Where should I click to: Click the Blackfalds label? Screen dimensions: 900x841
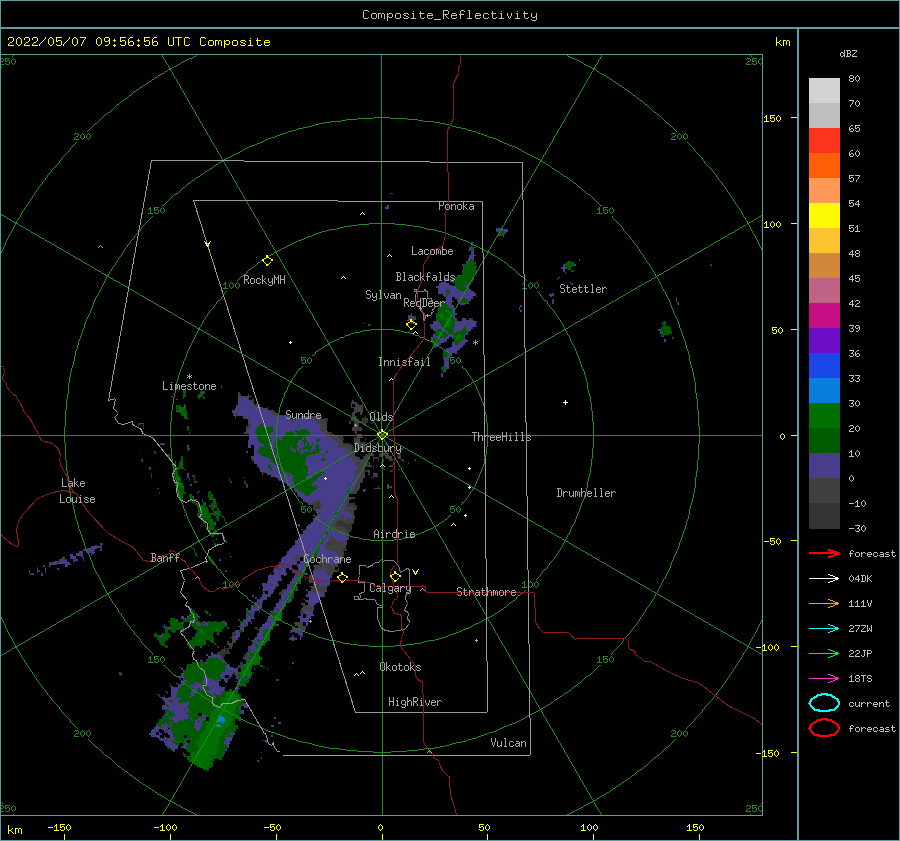[425, 277]
